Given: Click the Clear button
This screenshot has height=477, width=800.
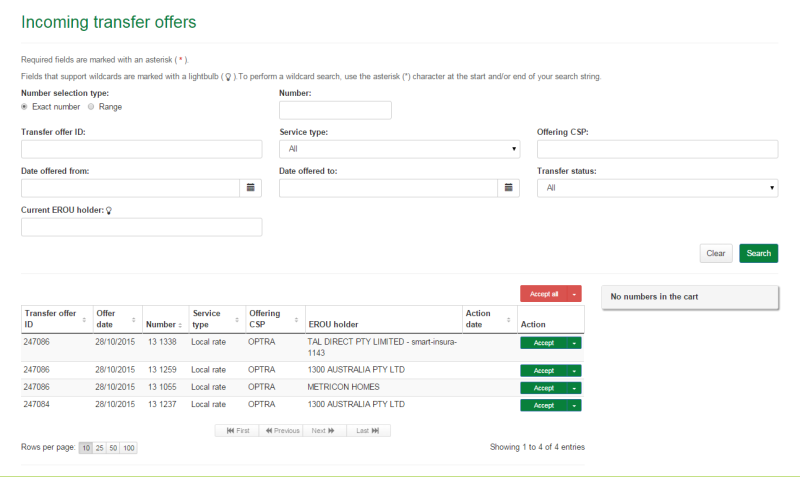Looking at the screenshot, I should click(716, 253).
